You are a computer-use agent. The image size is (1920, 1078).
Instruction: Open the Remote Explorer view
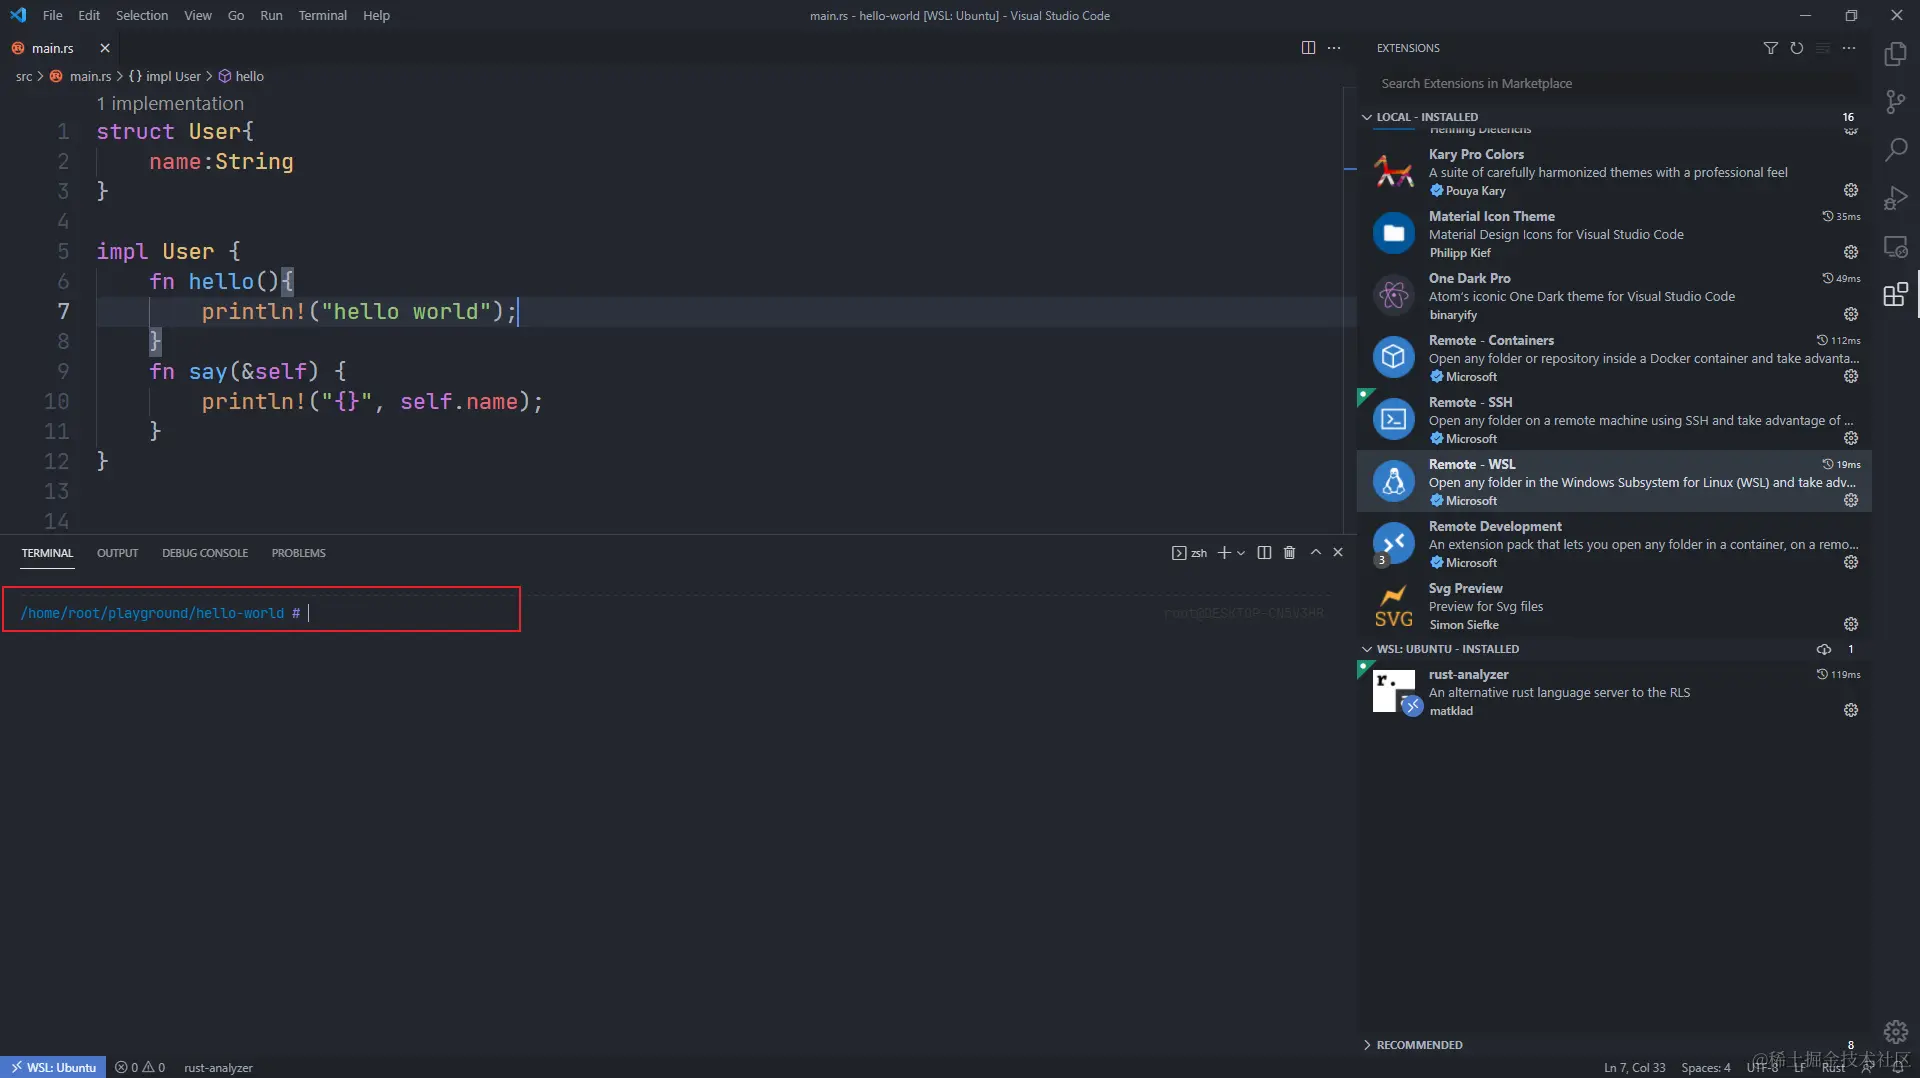[x=1895, y=246]
